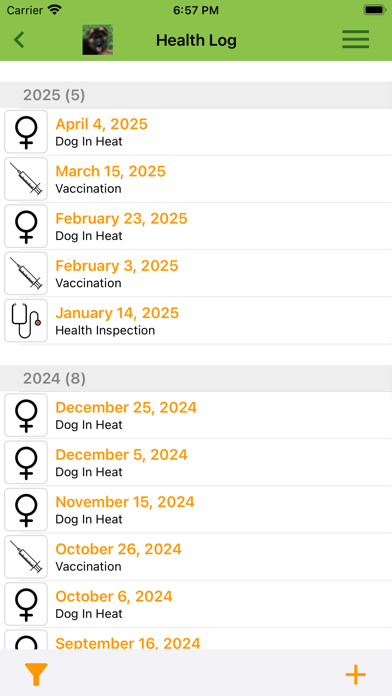Screen dimensions: 392x696
Task: Tap syringe icon for March 15, 2025
Action: point(26,179)
